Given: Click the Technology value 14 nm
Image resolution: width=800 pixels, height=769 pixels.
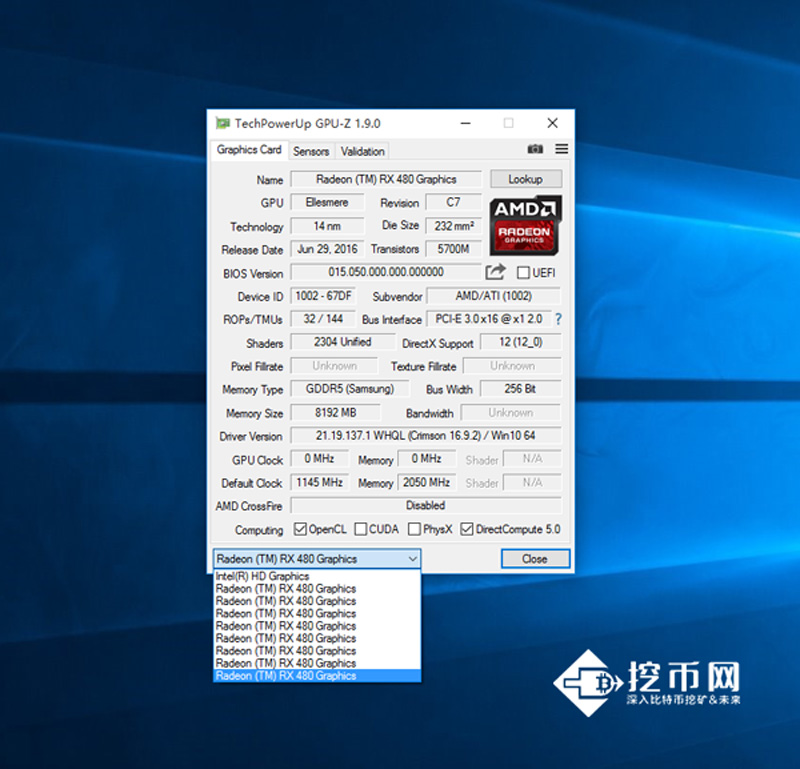Looking at the screenshot, I should [327, 226].
